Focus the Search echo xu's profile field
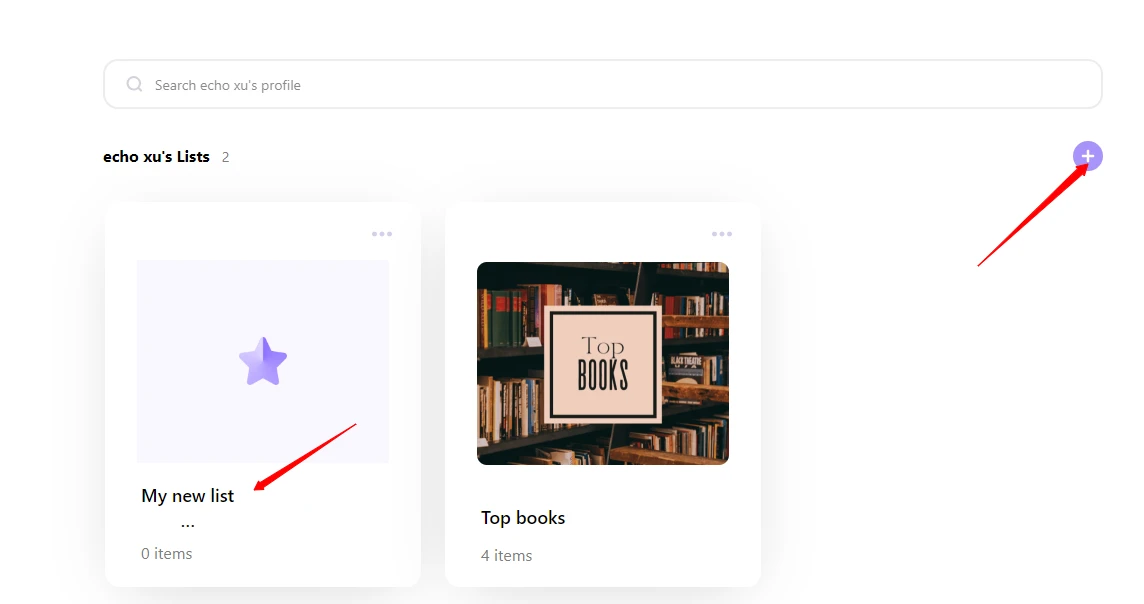This screenshot has height=604, width=1144. click(x=603, y=85)
